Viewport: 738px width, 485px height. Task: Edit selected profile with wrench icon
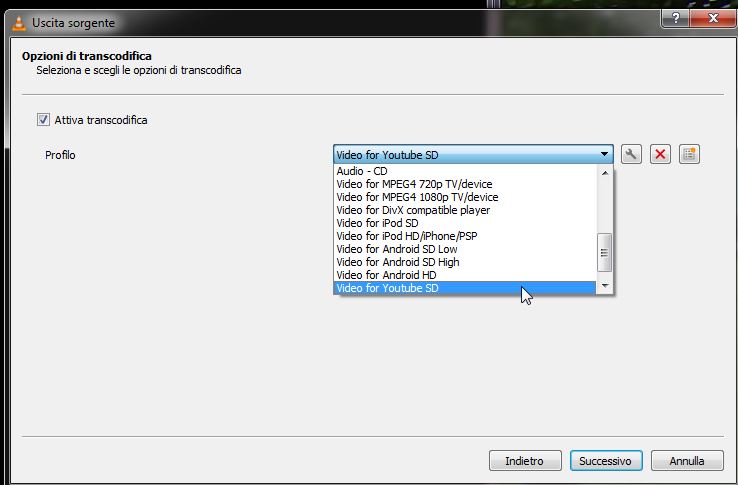631,154
